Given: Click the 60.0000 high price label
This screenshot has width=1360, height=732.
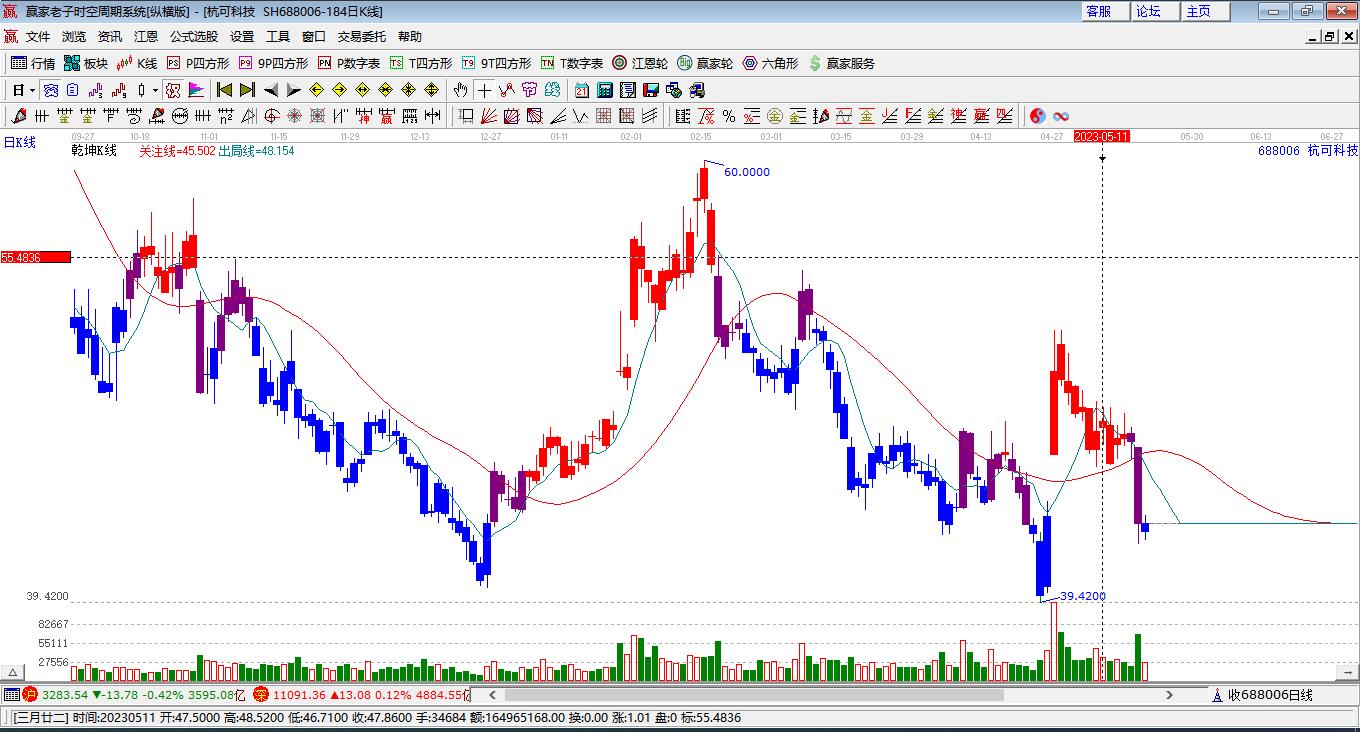Looking at the screenshot, I should click(x=747, y=172).
